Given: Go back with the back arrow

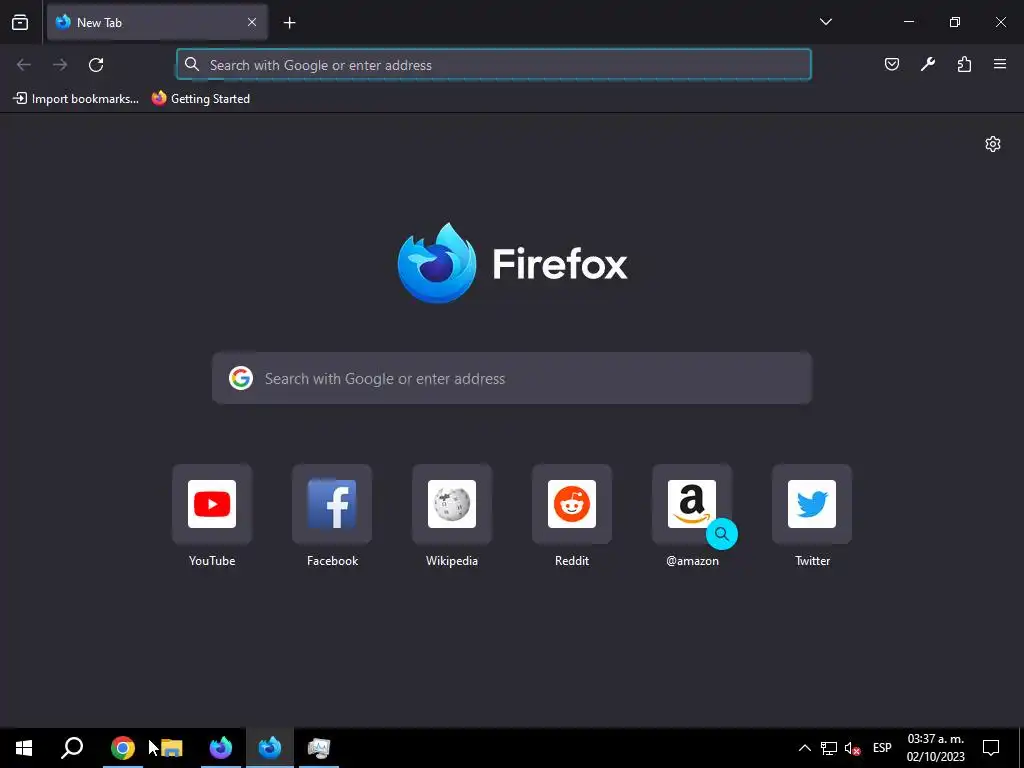Looking at the screenshot, I should pos(24,65).
